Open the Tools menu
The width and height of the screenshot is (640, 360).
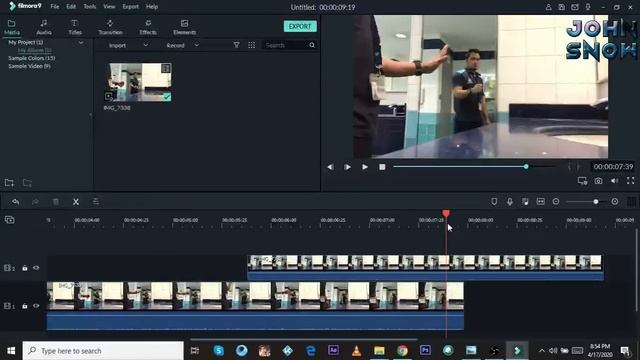point(90,7)
